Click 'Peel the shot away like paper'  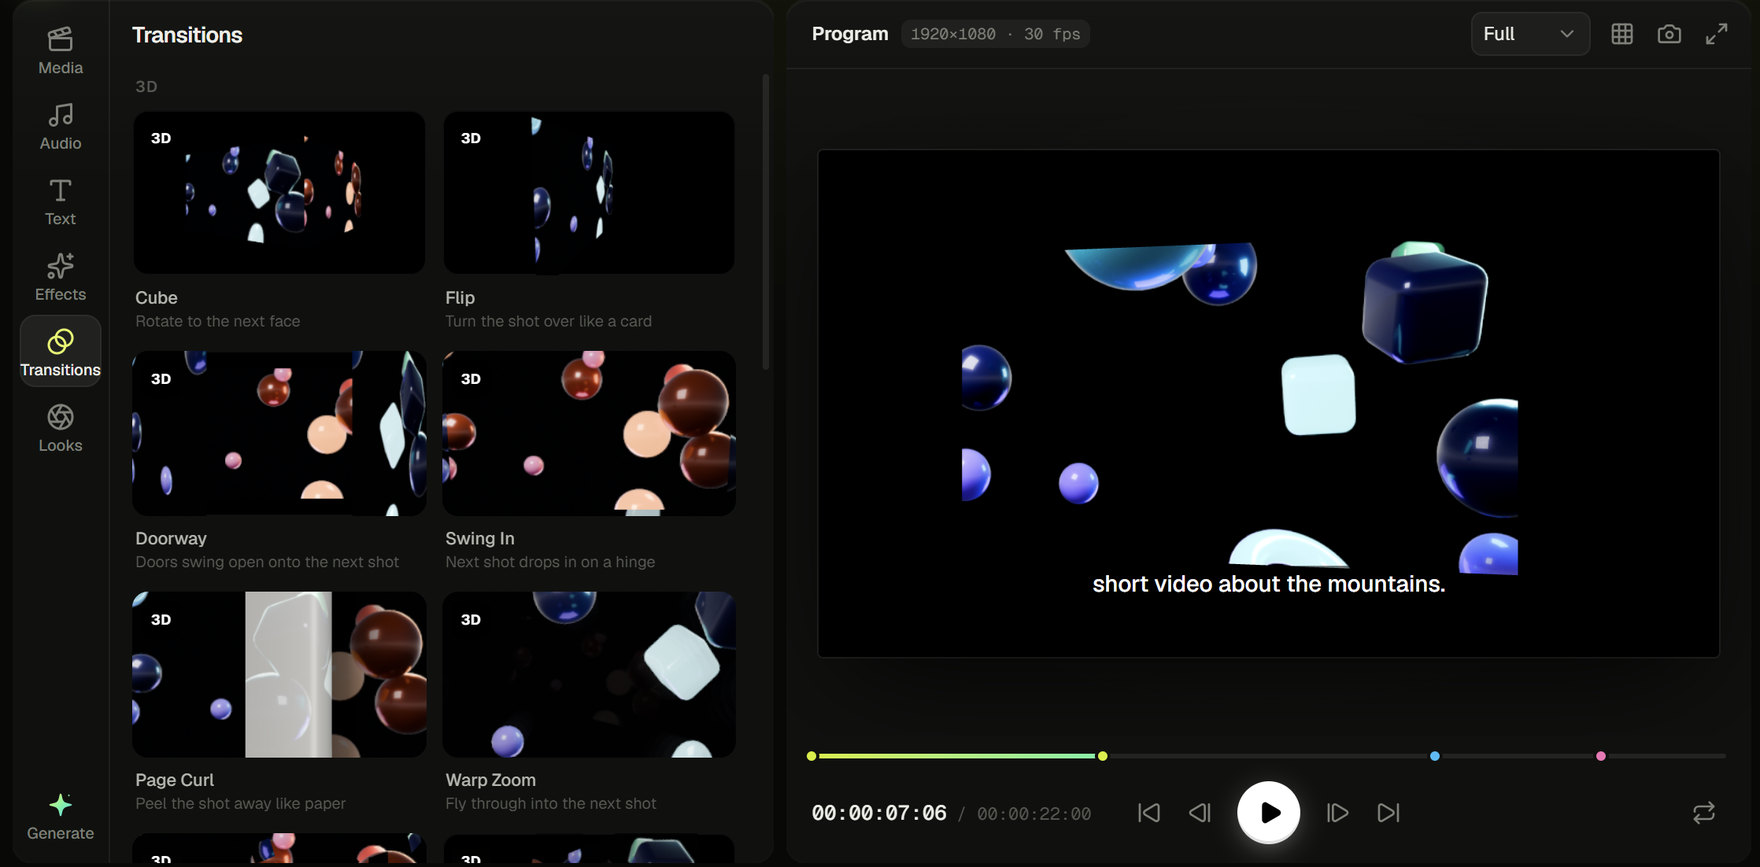[x=241, y=803]
